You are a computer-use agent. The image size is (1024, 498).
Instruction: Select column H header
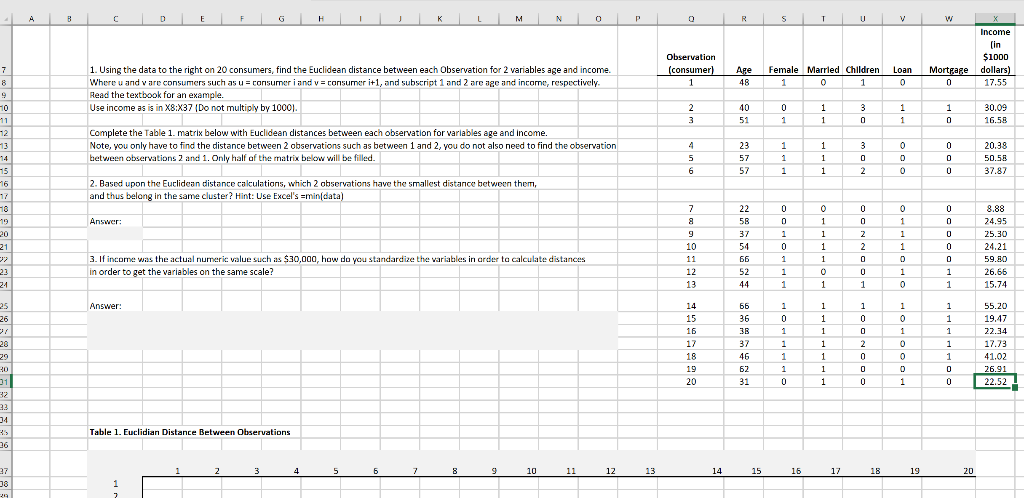click(321, 20)
